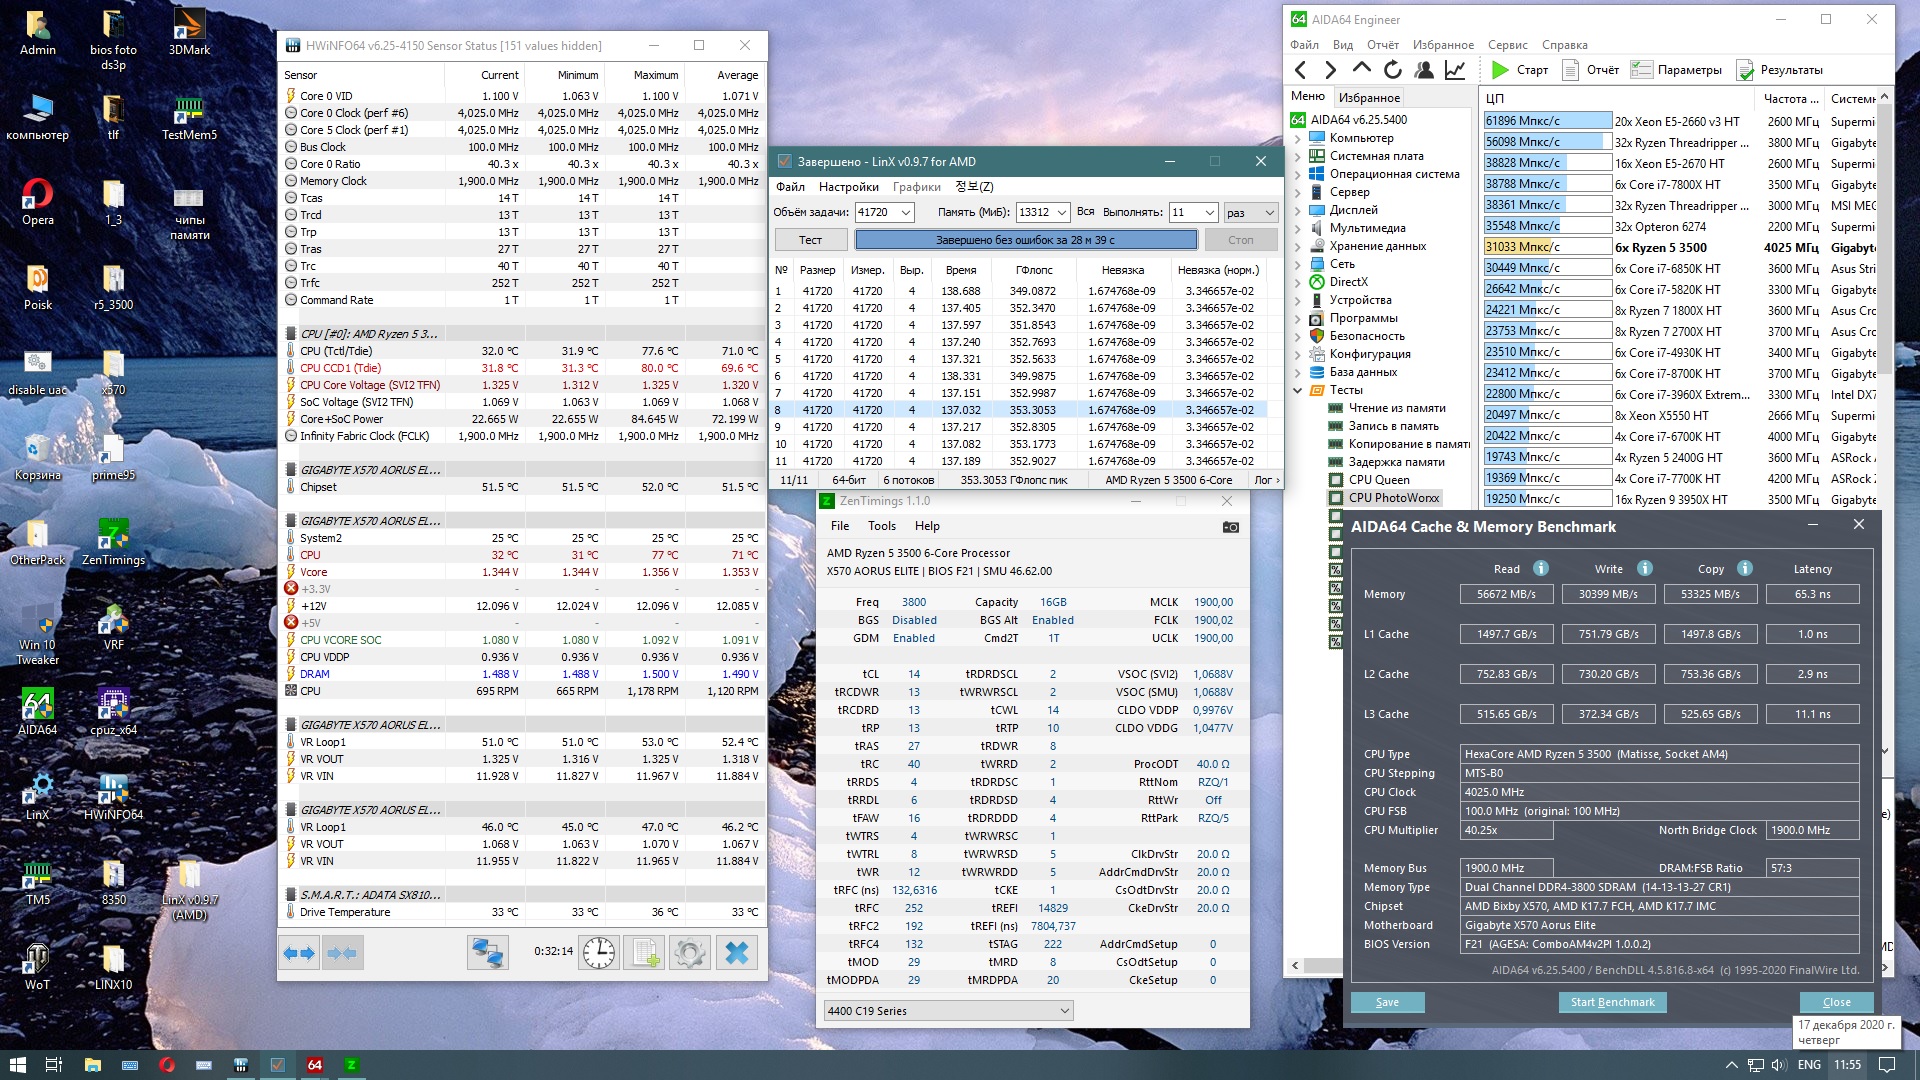Open the Объём задачи dropdown in LinX
The height and width of the screenshot is (1080, 1920).
click(906, 212)
